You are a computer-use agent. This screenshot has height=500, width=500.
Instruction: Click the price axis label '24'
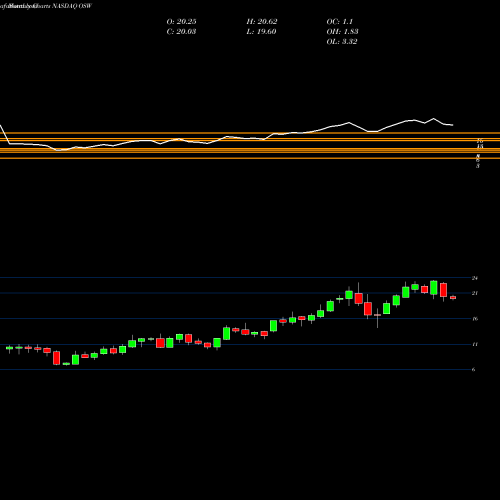tap(475, 278)
